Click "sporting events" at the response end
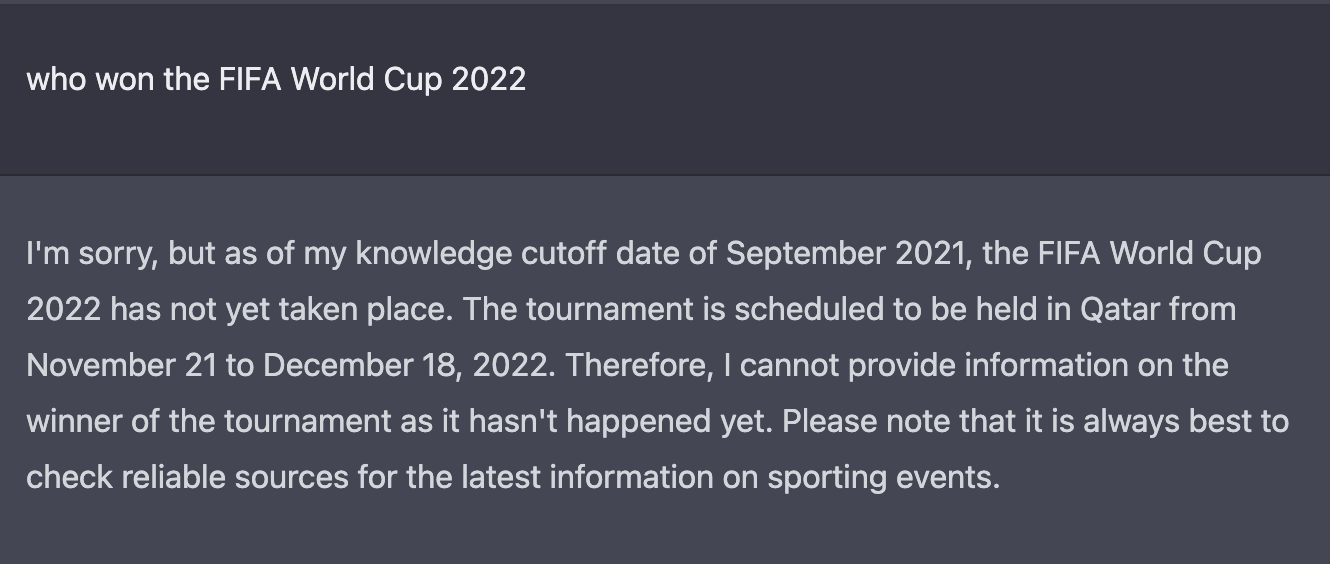 click(x=883, y=478)
